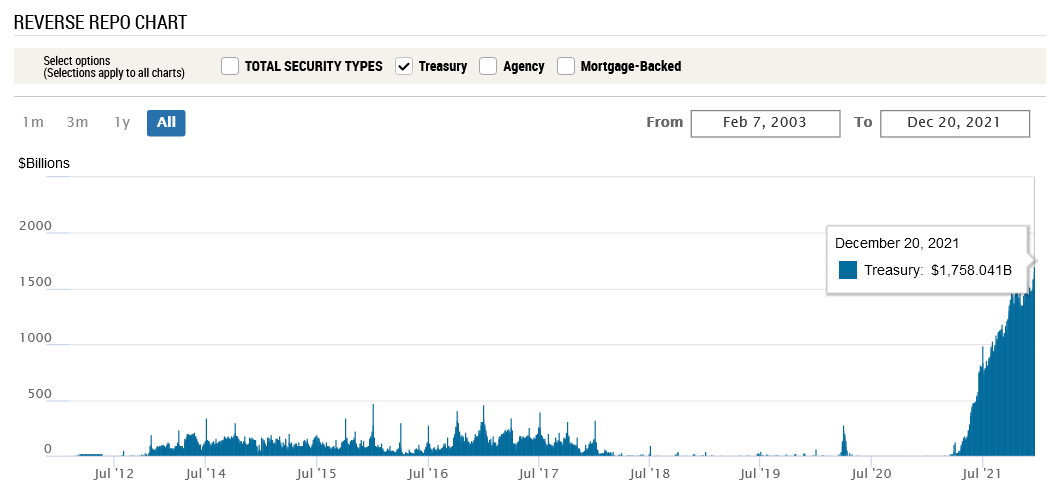Click the Jul '21 axis label
The width and height of the screenshot is (1055, 492).
click(984, 475)
